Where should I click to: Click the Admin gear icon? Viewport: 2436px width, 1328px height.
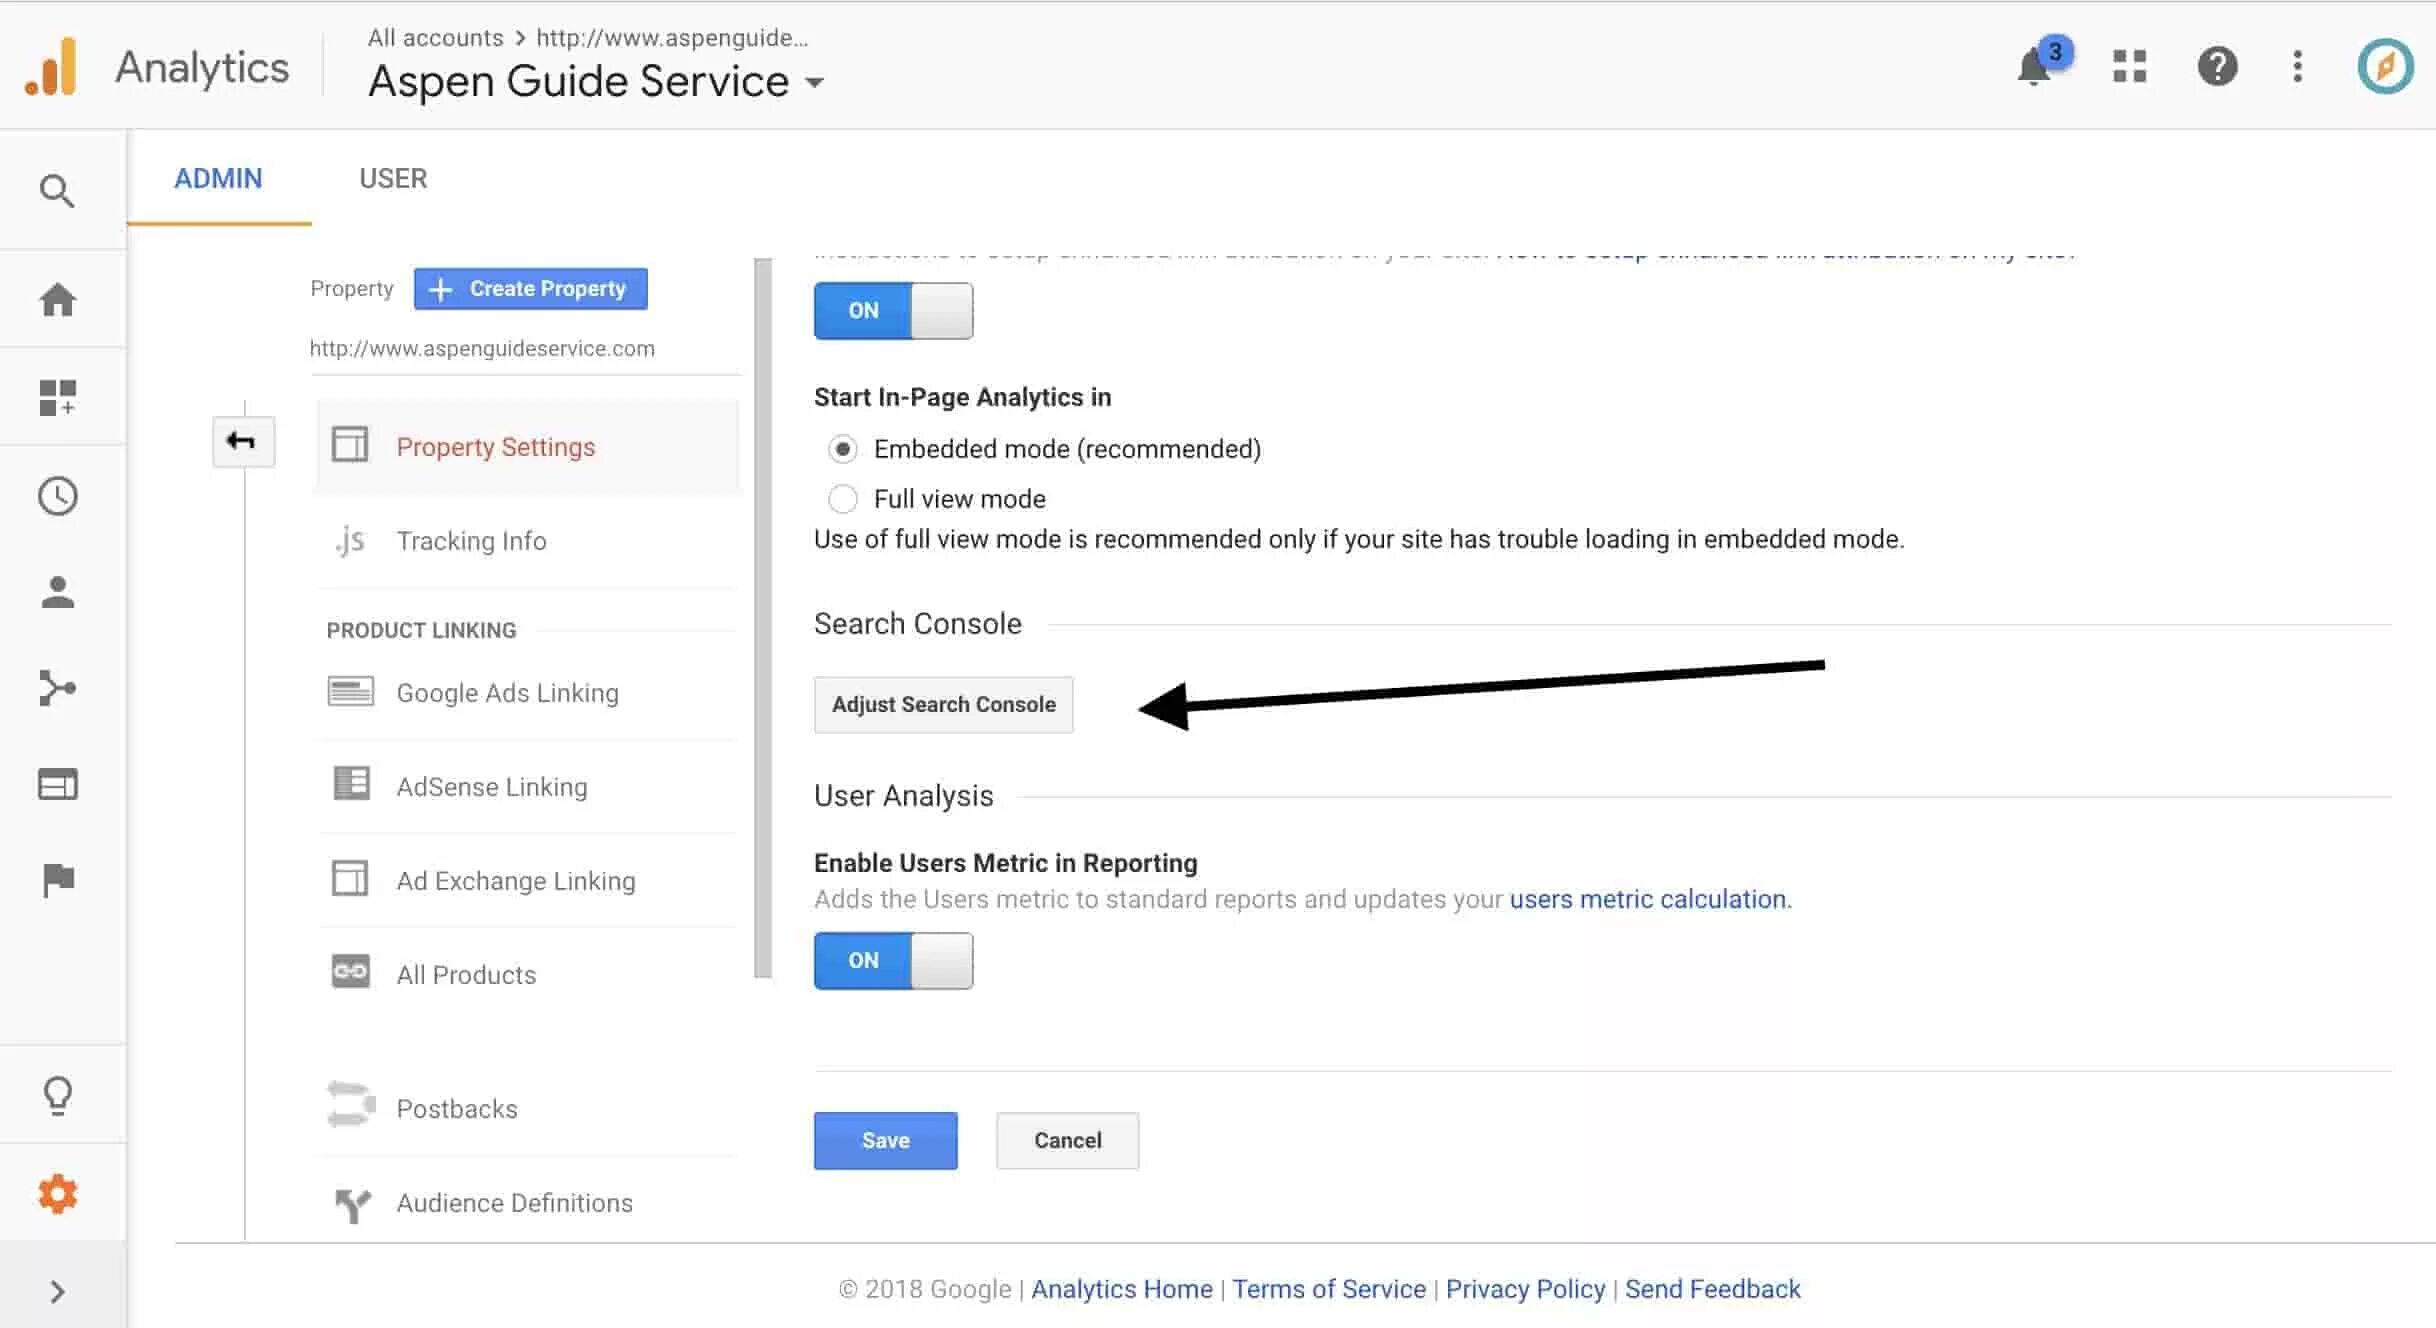[57, 1194]
